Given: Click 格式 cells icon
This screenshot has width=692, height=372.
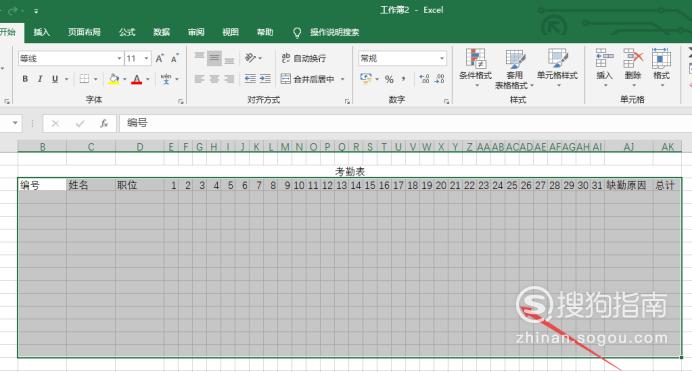Looking at the screenshot, I should (661, 67).
